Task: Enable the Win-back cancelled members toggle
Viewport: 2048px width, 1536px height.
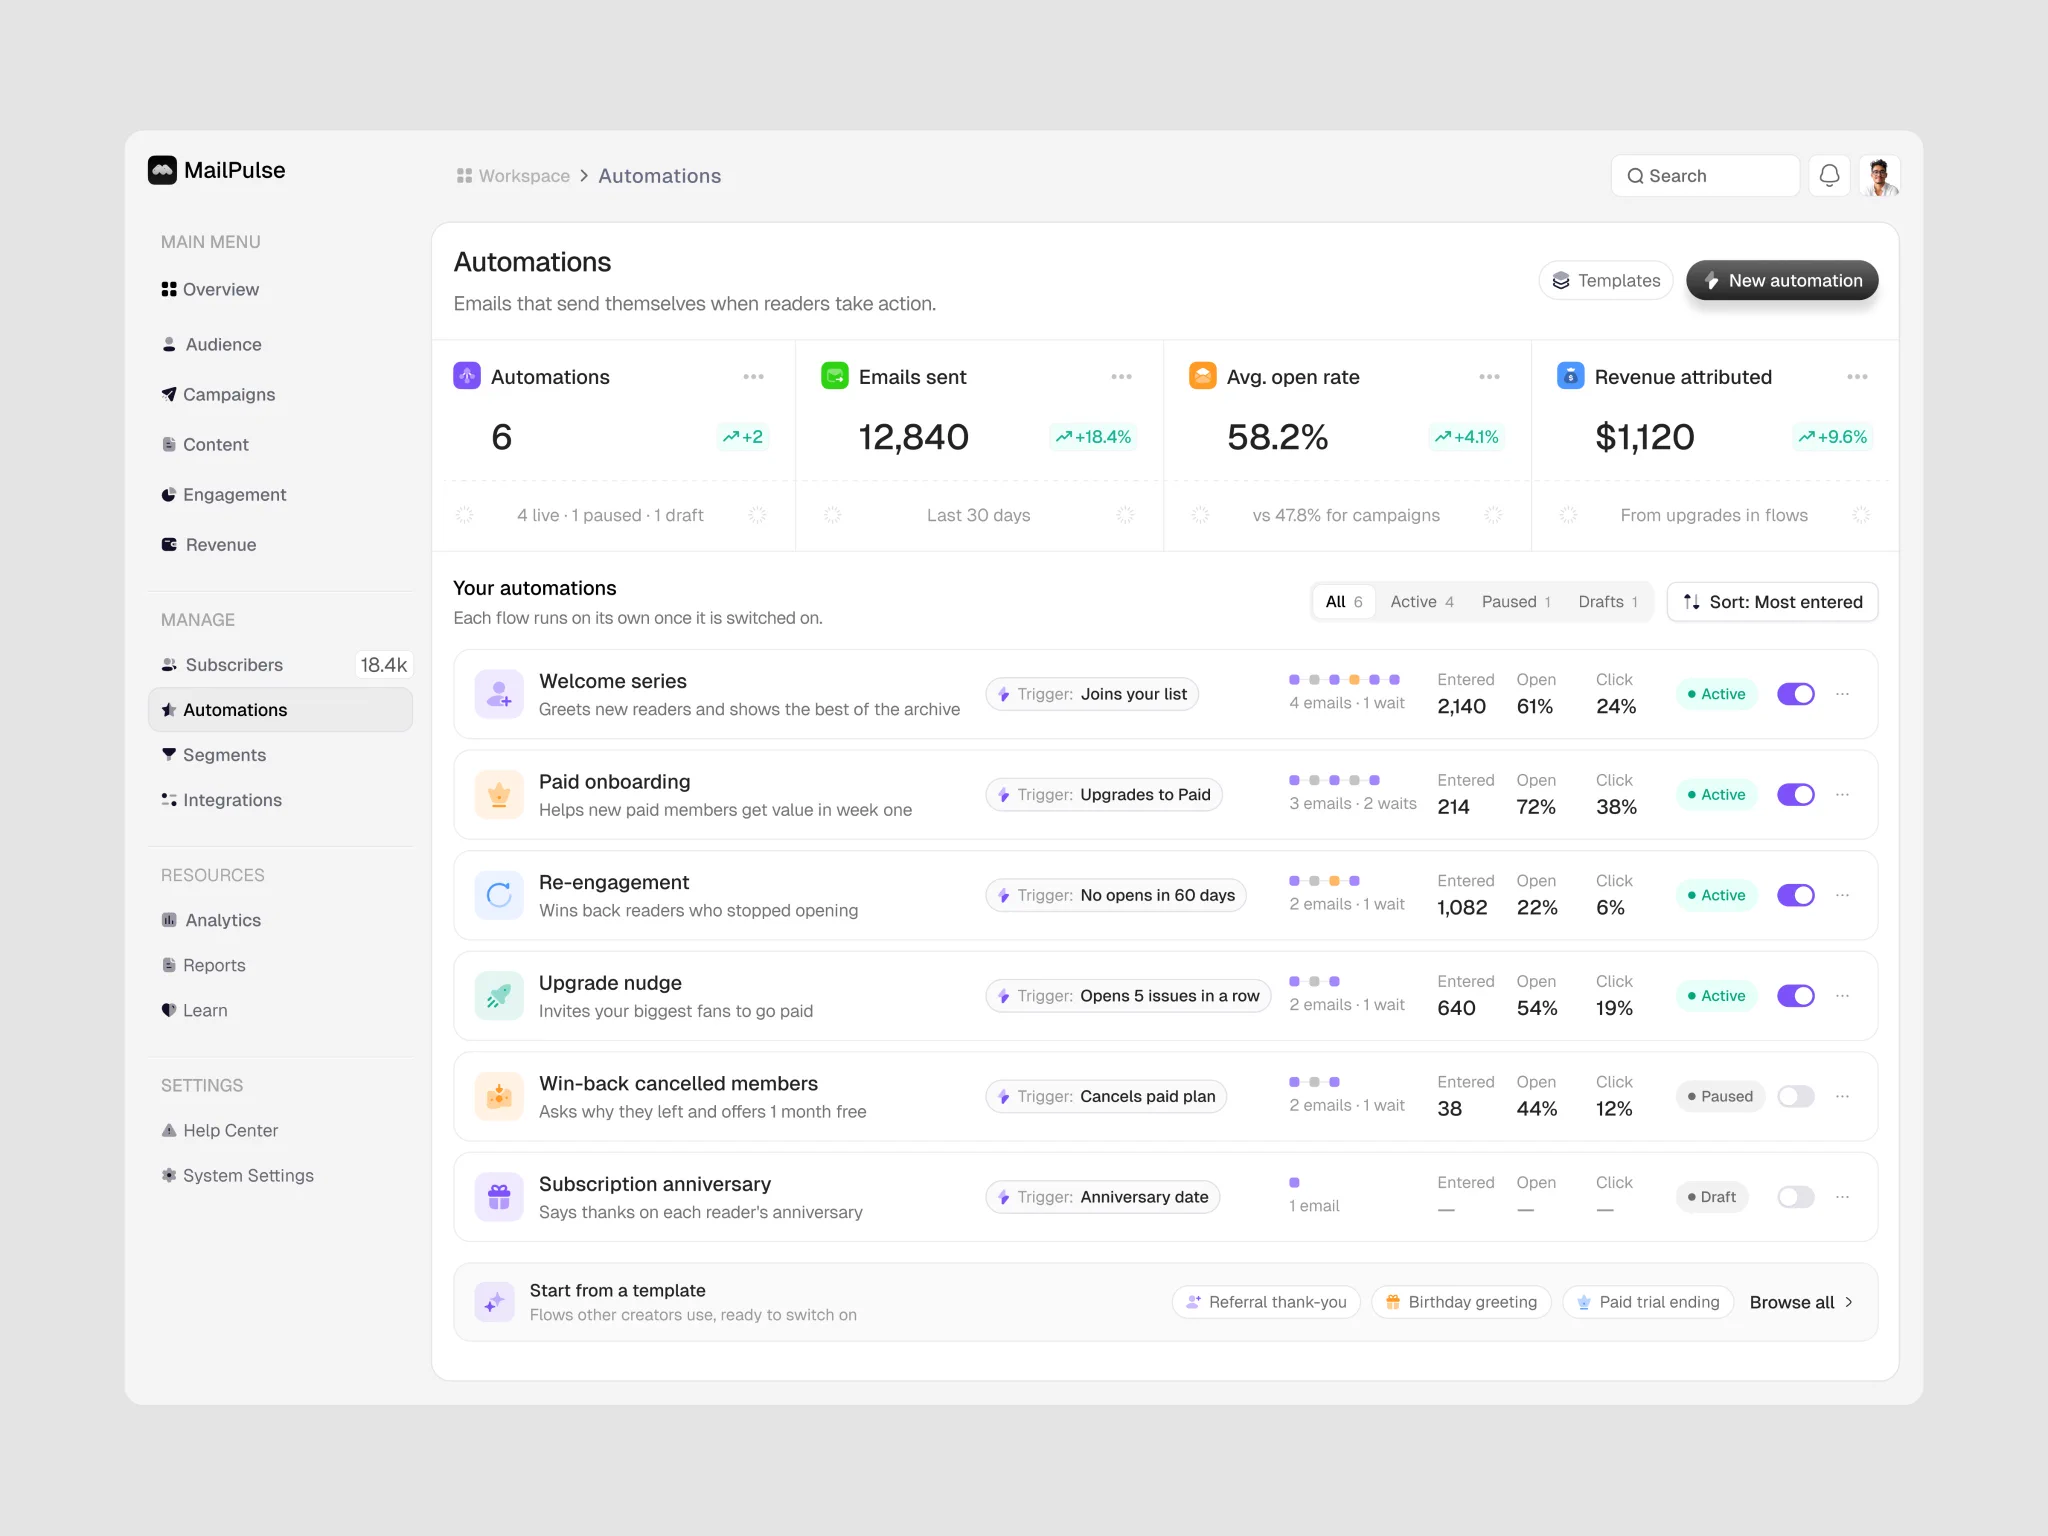Action: tap(1796, 1096)
